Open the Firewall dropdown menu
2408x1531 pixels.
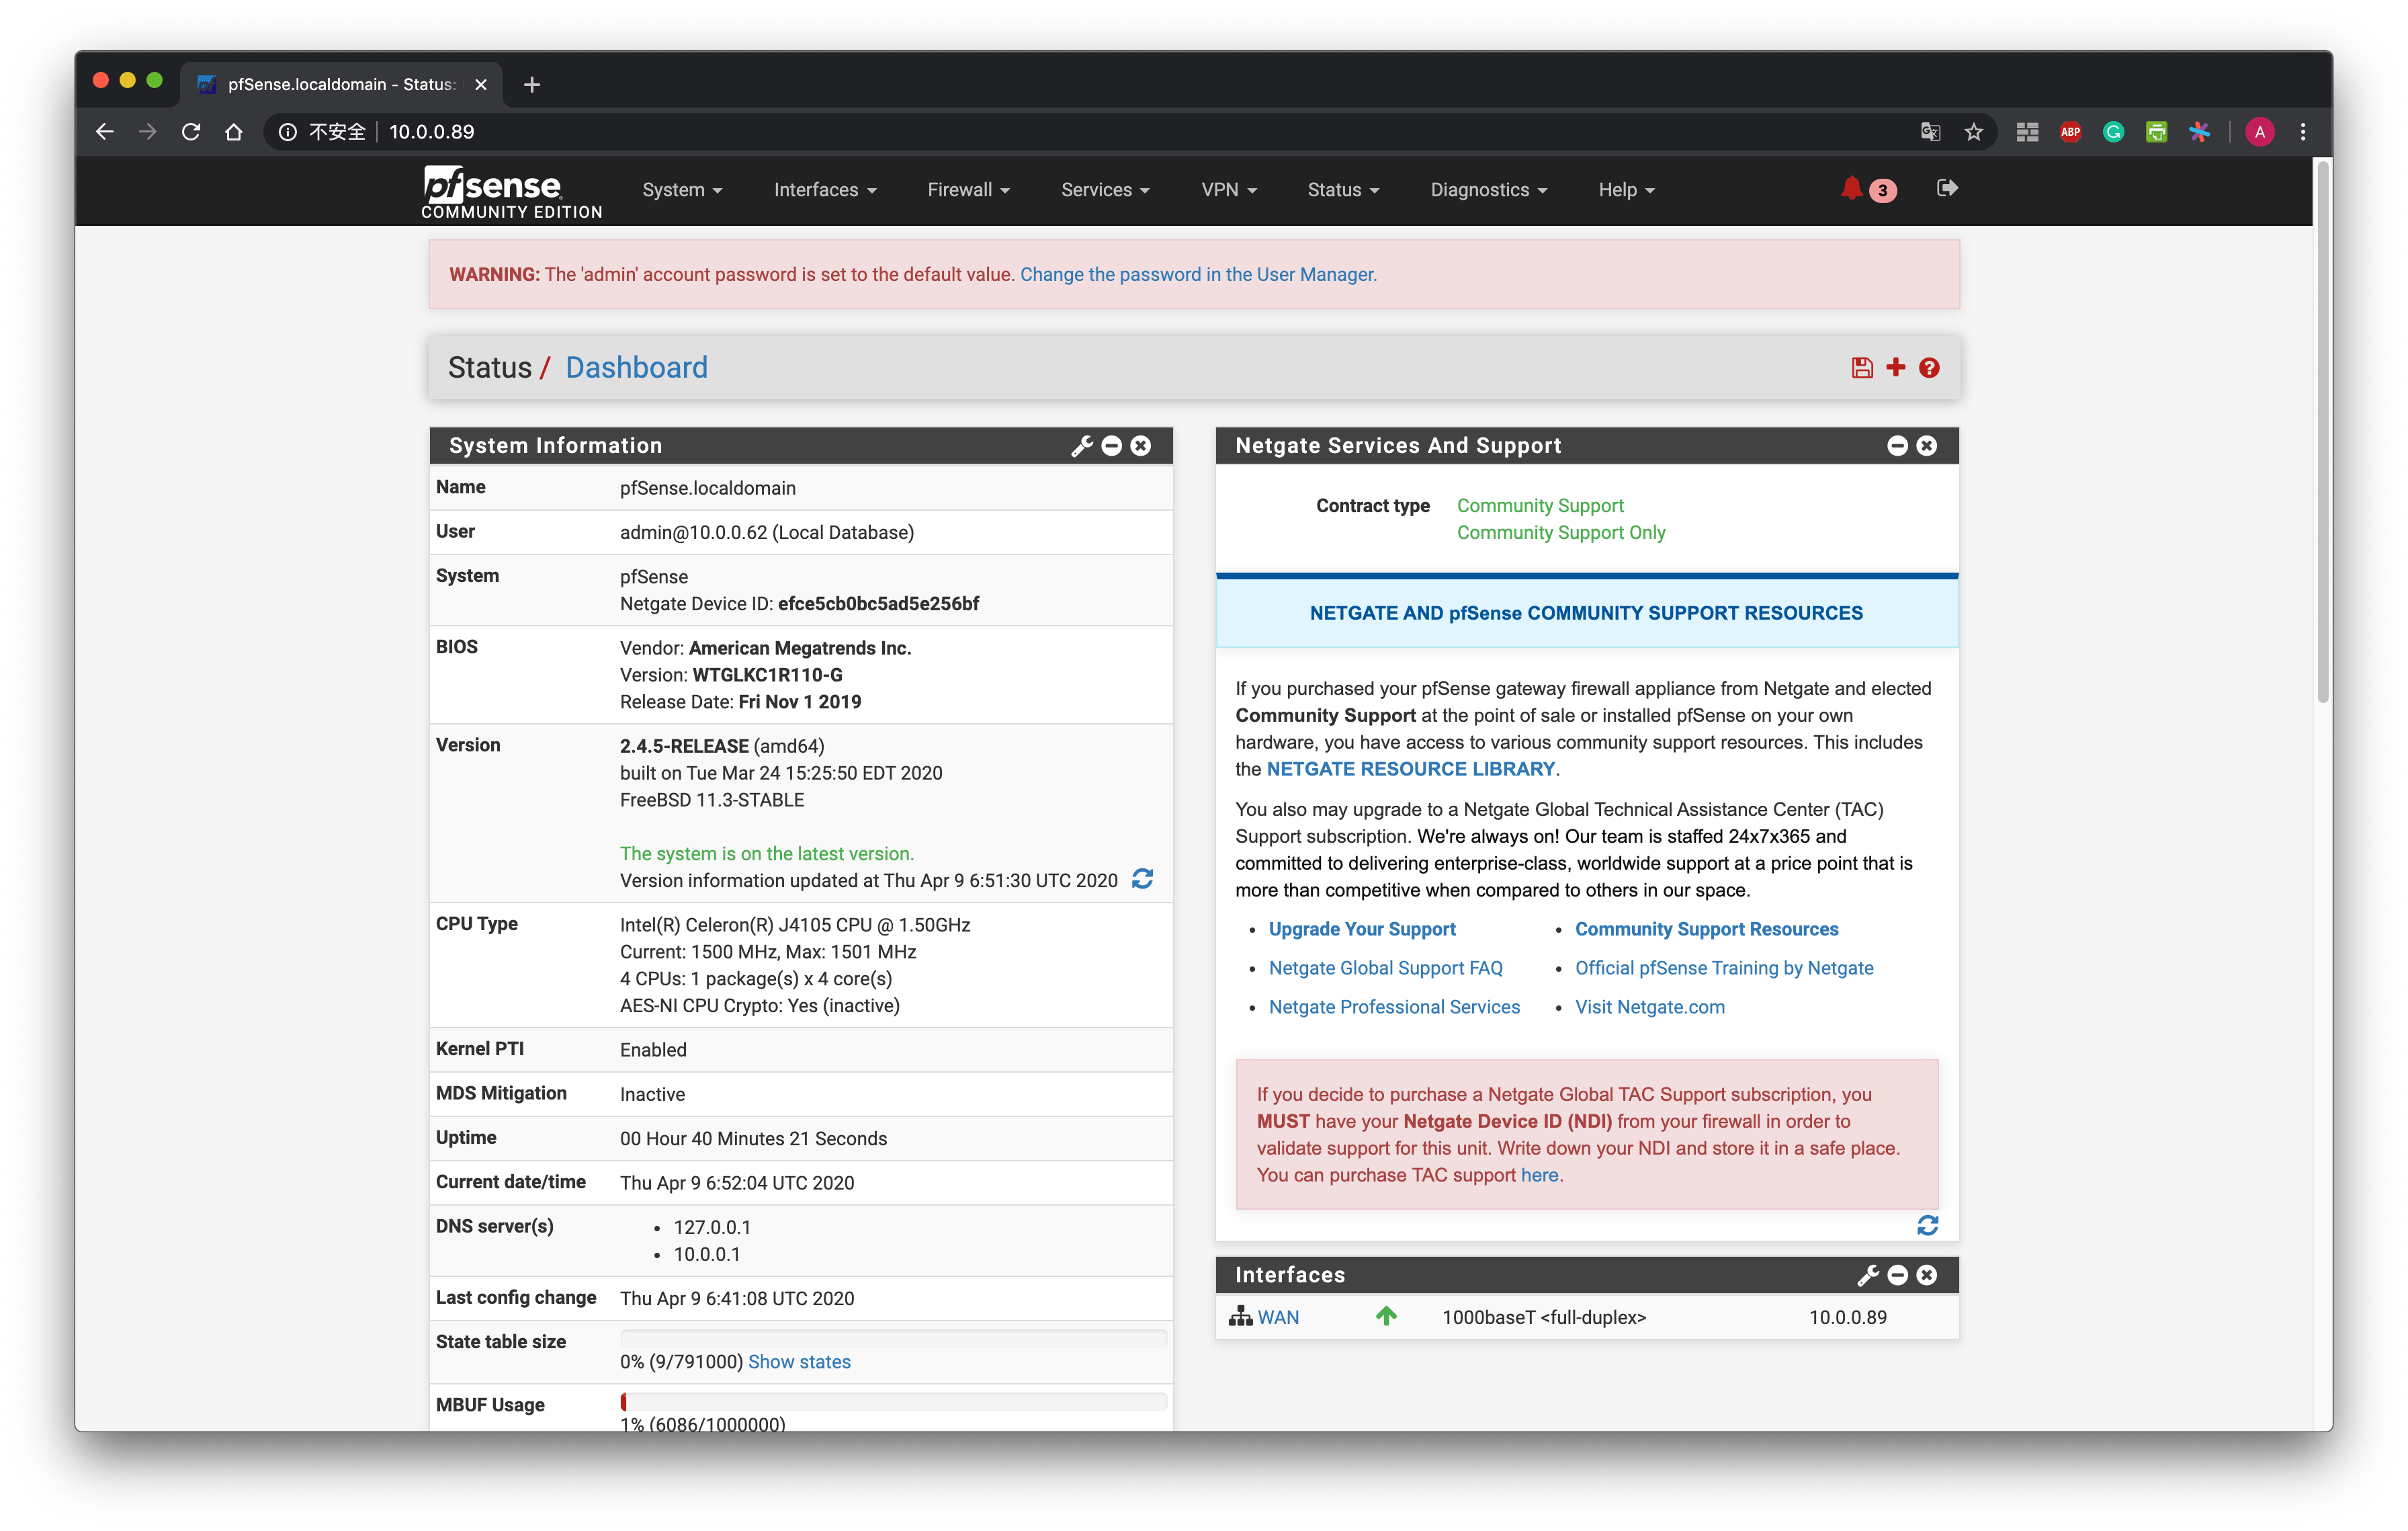tap(968, 190)
